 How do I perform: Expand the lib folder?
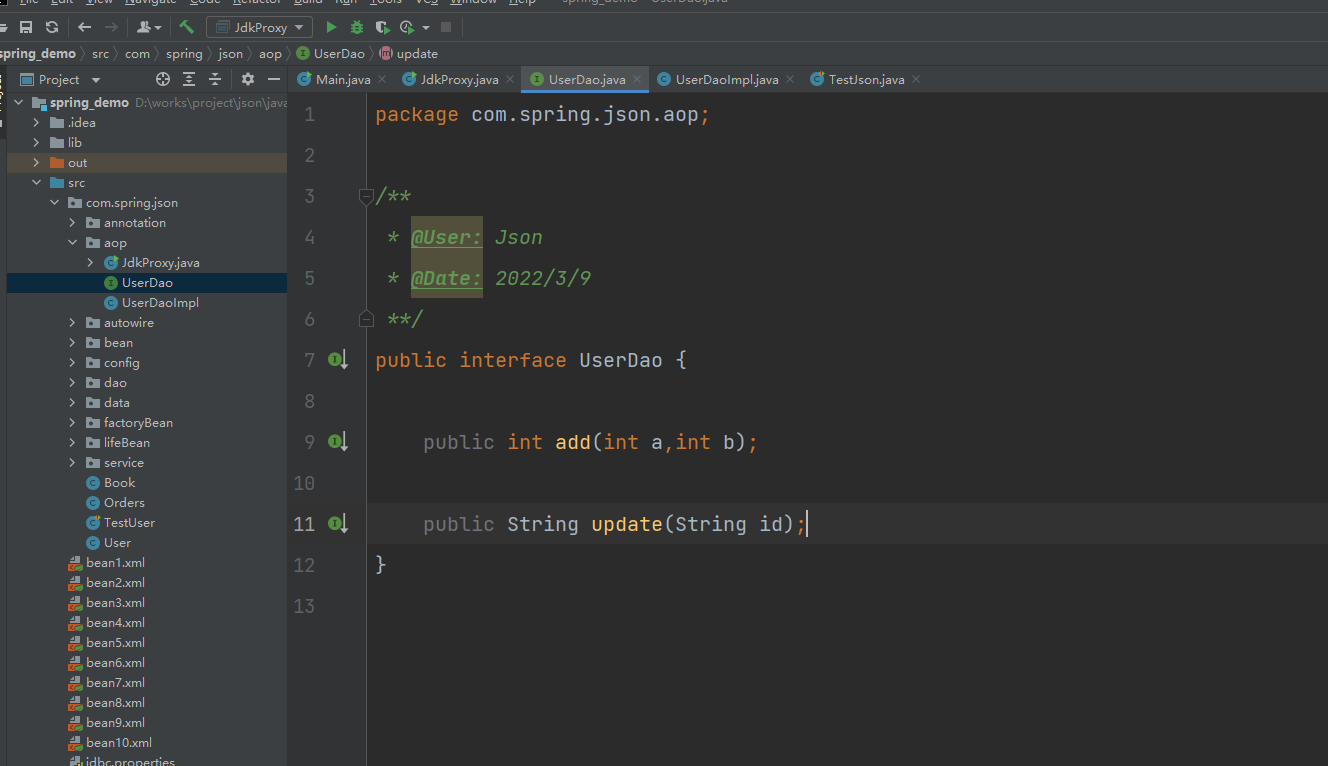pyautogui.click(x=37, y=142)
